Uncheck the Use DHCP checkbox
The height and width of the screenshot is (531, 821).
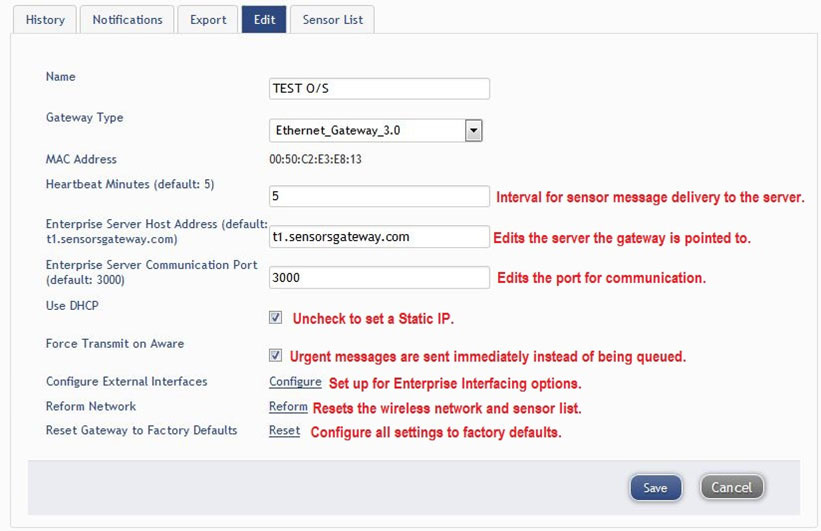coord(275,317)
